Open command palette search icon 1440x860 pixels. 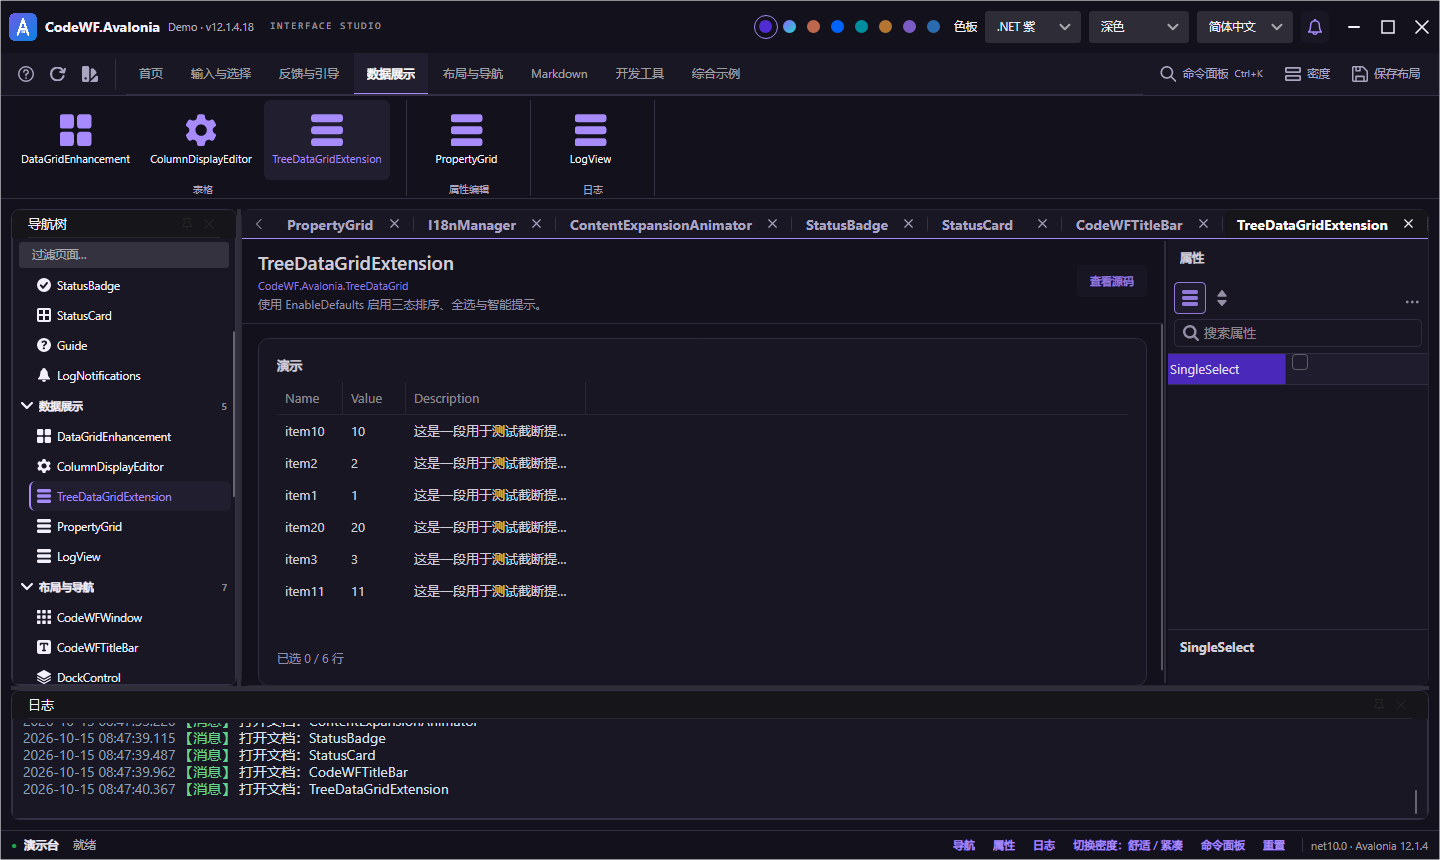[x=1167, y=74]
